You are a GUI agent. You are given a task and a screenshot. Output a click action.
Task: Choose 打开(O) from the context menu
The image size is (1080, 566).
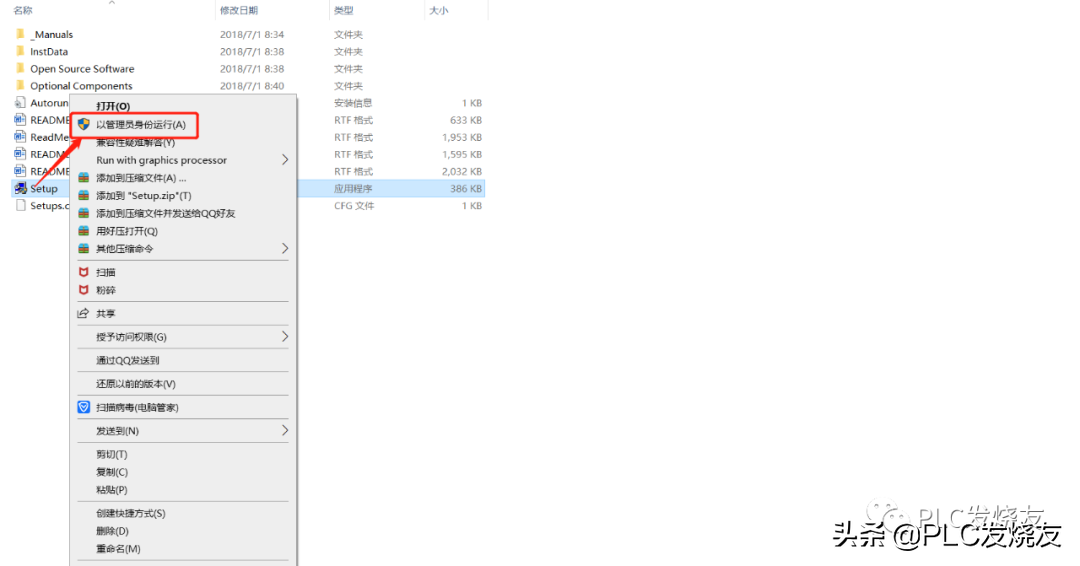pos(113,106)
